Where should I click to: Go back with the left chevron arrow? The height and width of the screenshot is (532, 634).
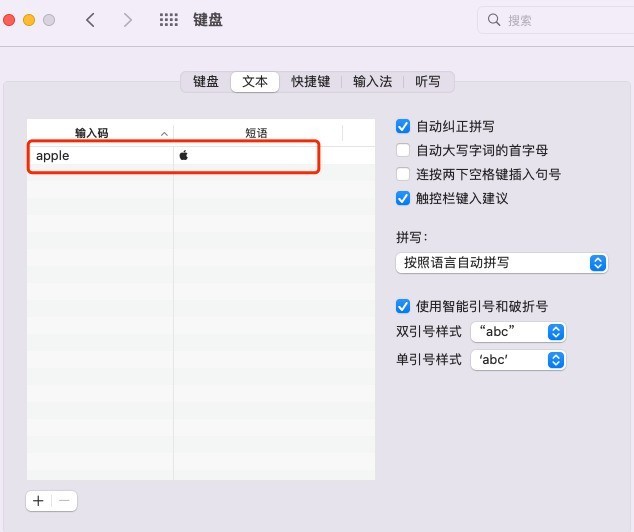[91, 20]
